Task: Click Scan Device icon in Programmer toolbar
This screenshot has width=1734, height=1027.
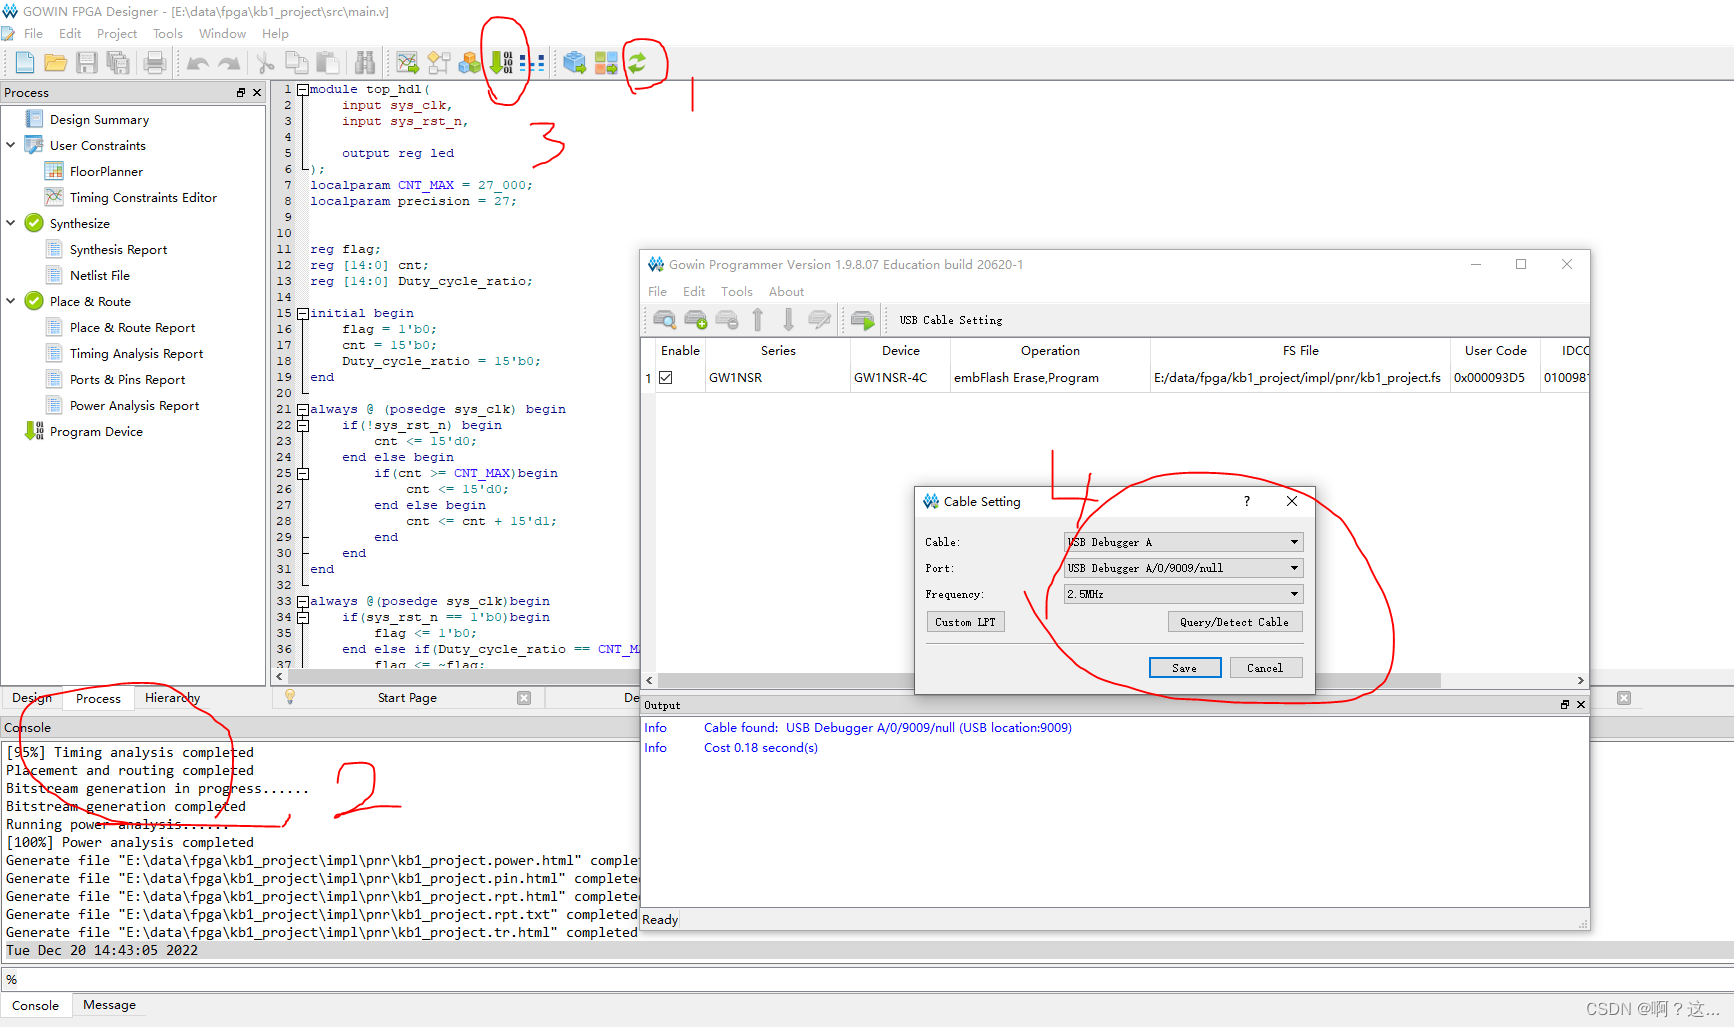Action: click(664, 320)
